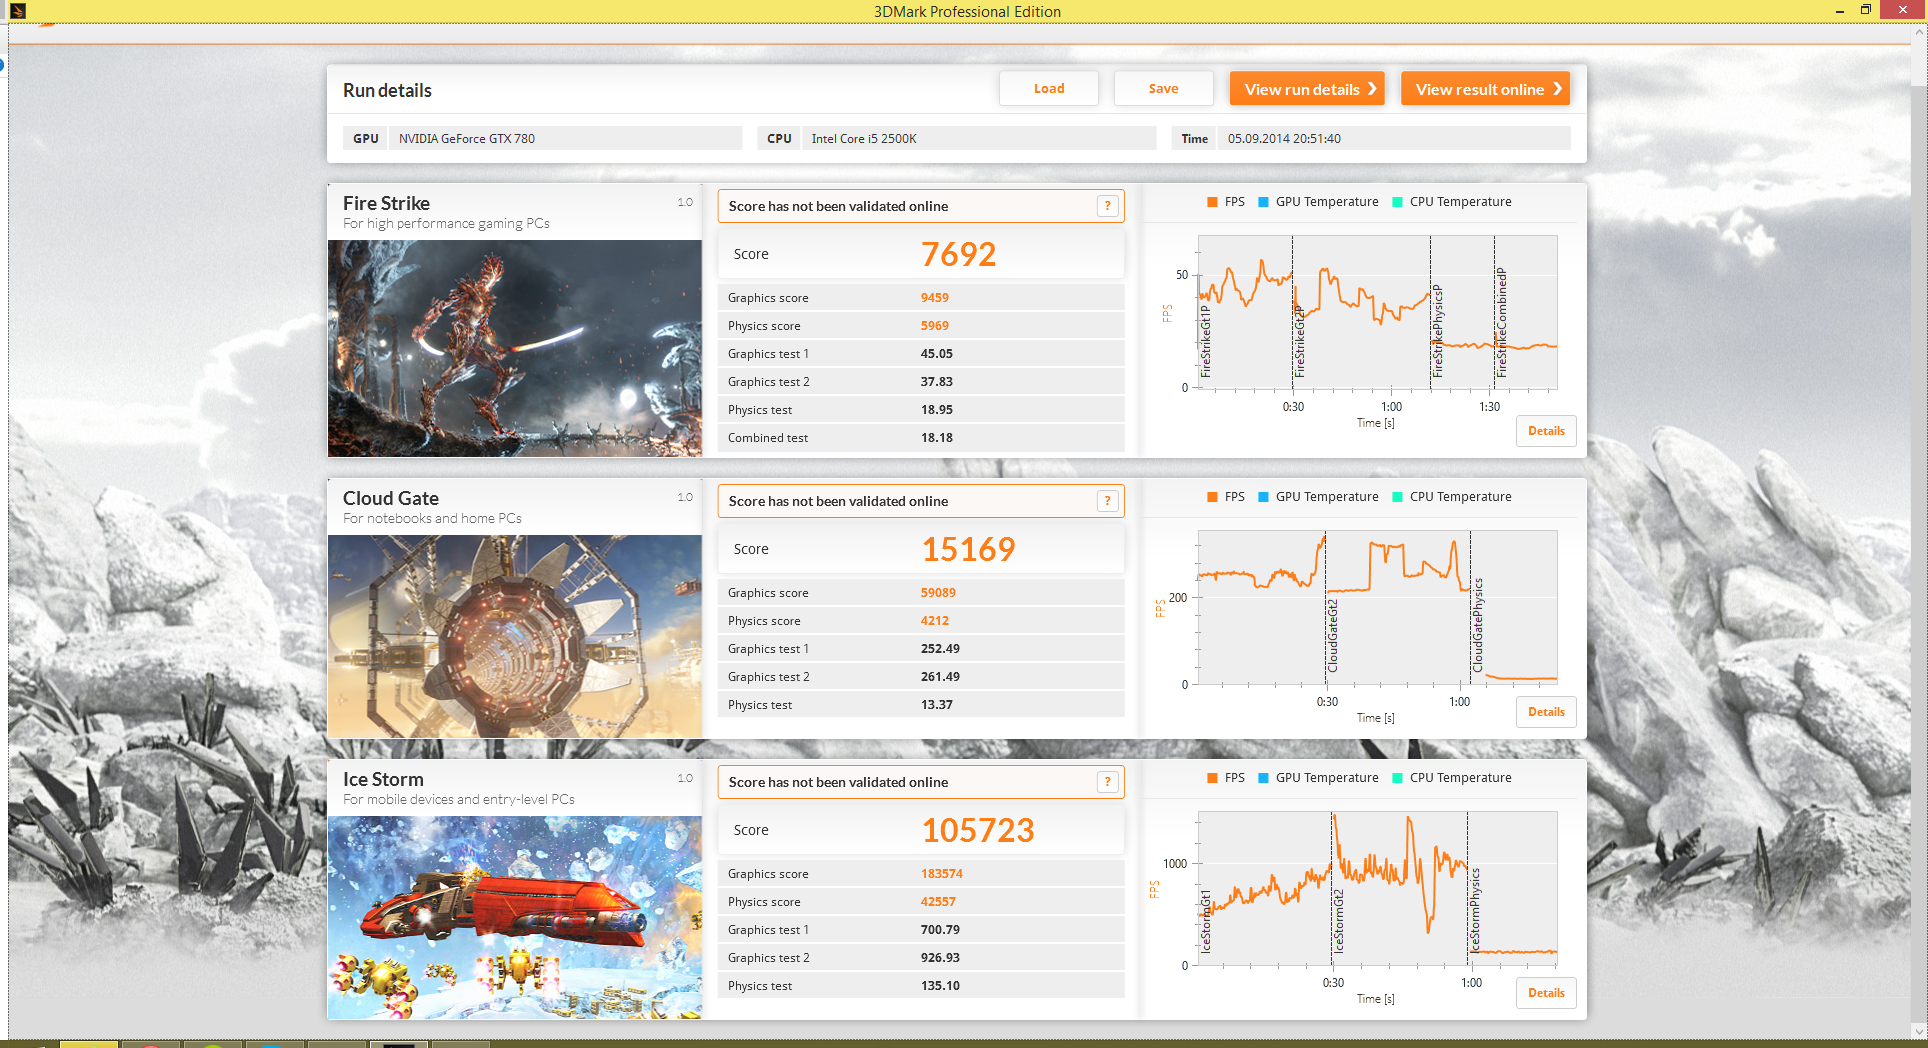Click the Fire Strike score 7692
The width and height of the screenshot is (1928, 1048).
click(x=958, y=254)
